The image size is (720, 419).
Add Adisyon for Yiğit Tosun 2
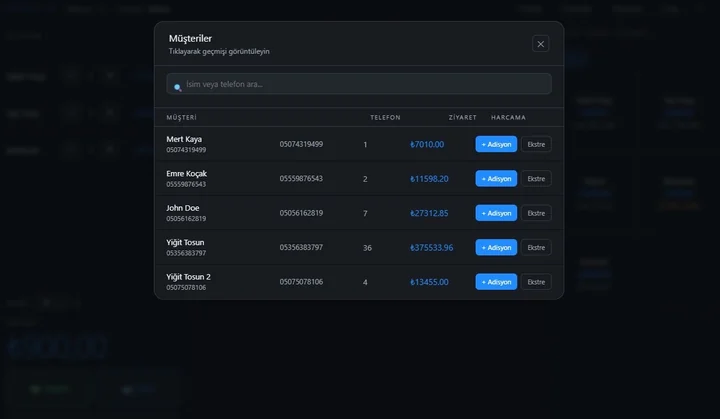point(496,282)
